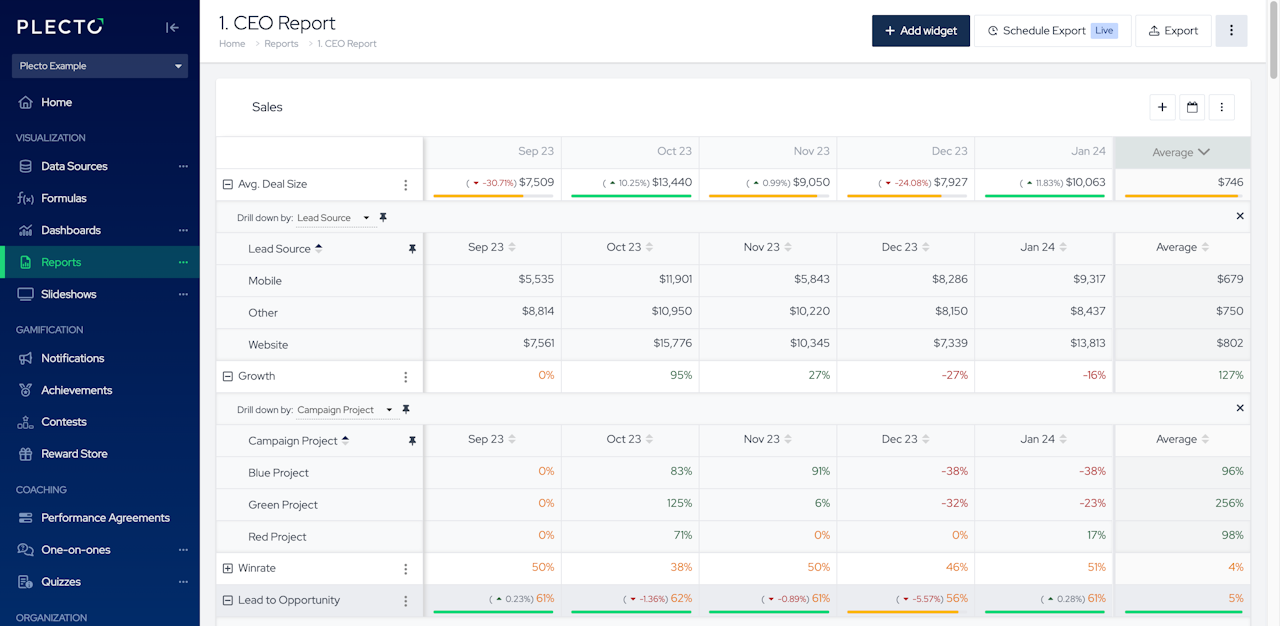Open Contests from the sidebar

point(63,422)
